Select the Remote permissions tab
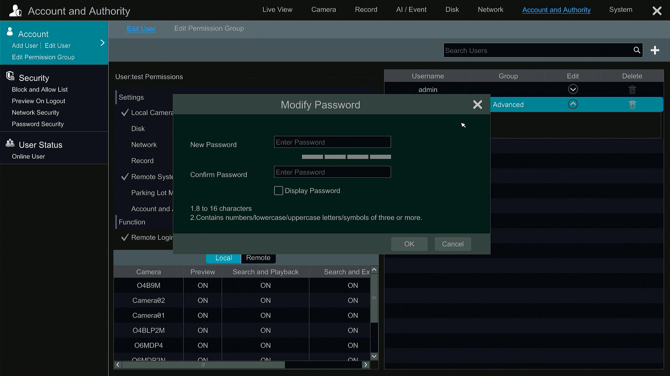The height and width of the screenshot is (376, 670). tap(258, 258)
